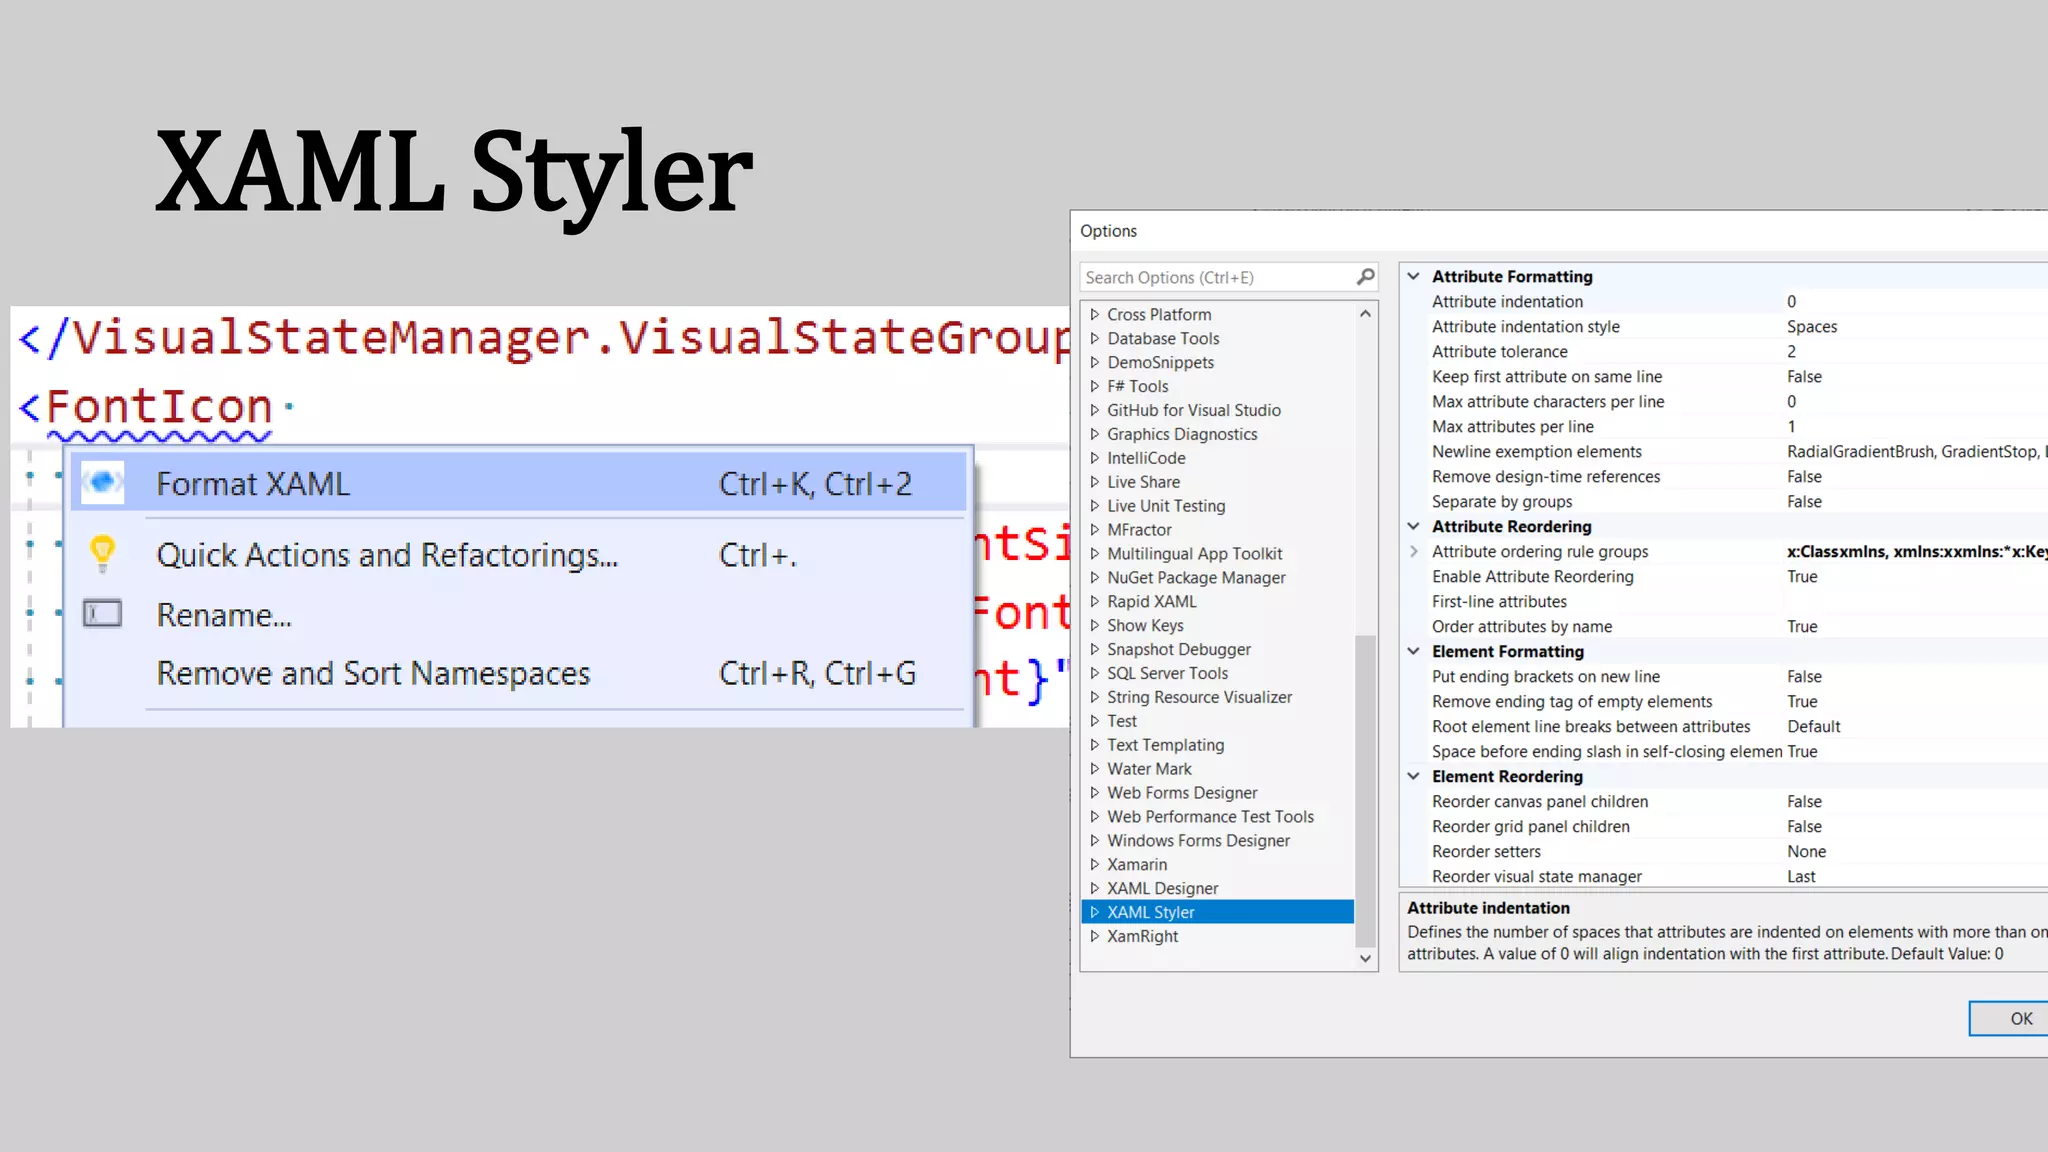The image size is (2048, 1152).
Task: Select SQL Server Tools item
Action: [x=1167, y=673]
